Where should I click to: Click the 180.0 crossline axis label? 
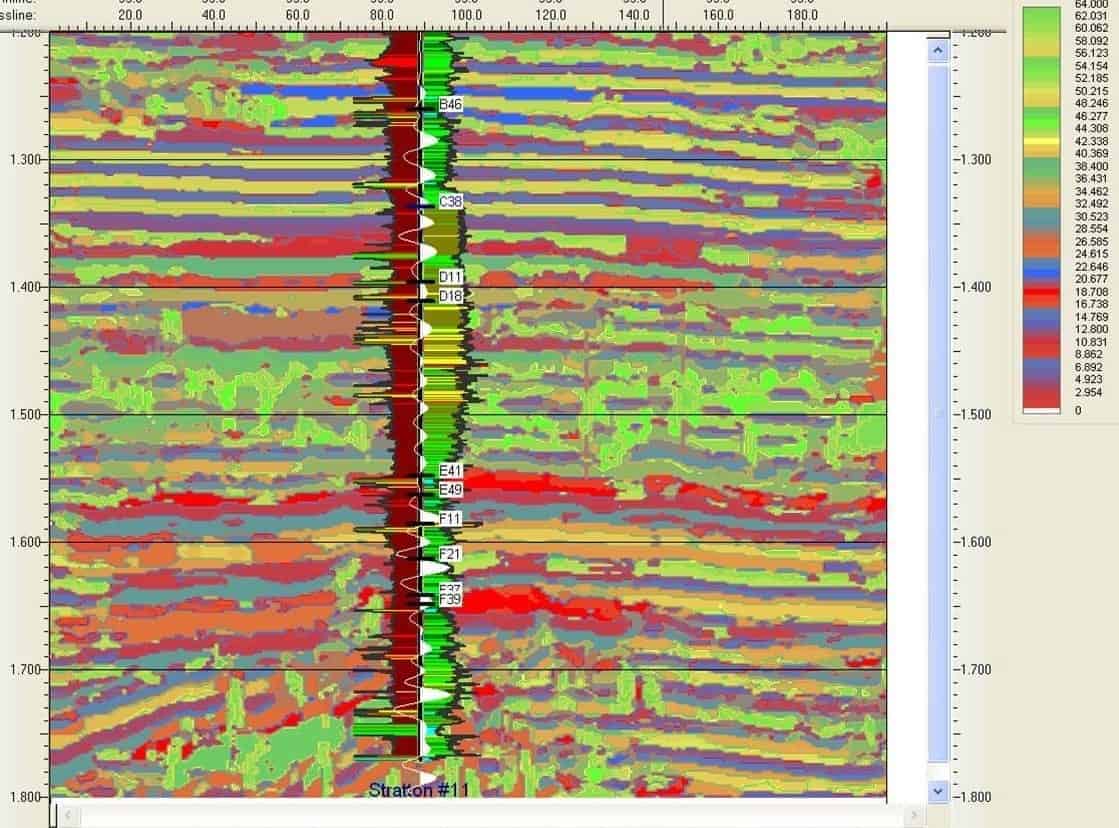[x=802, y=15]
